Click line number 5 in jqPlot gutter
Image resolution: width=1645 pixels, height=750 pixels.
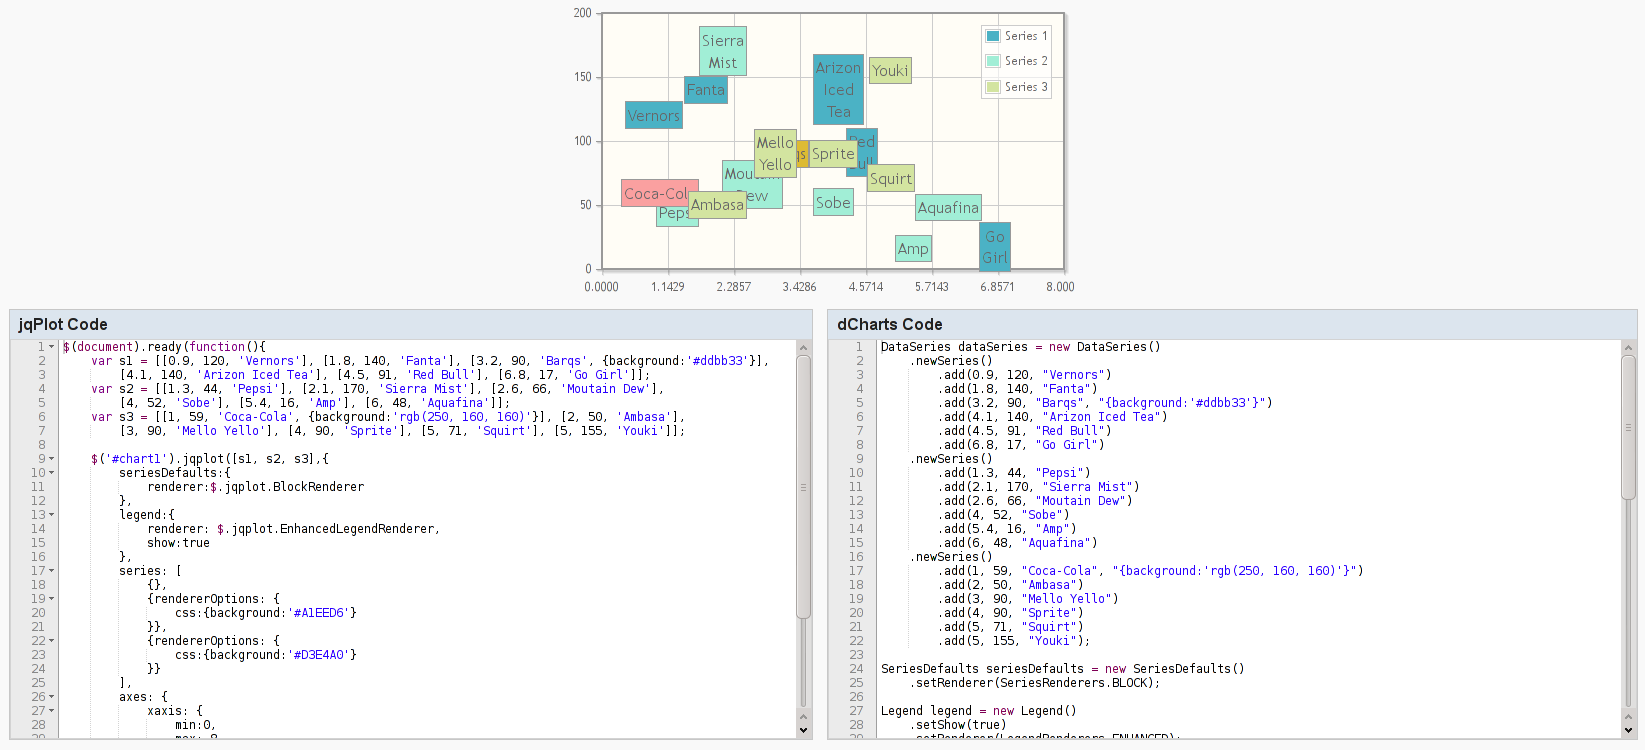coord(41,403)
